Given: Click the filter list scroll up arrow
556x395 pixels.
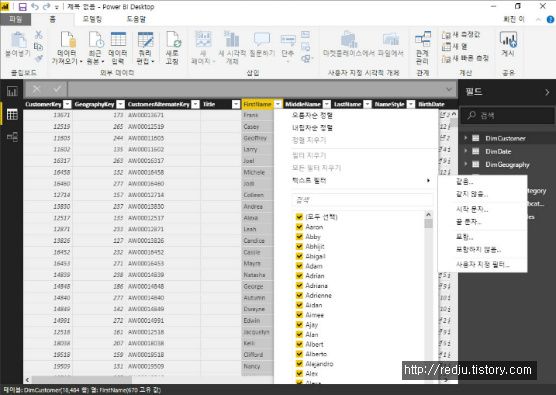Looking at the screenshot, I should coord(428,215).
